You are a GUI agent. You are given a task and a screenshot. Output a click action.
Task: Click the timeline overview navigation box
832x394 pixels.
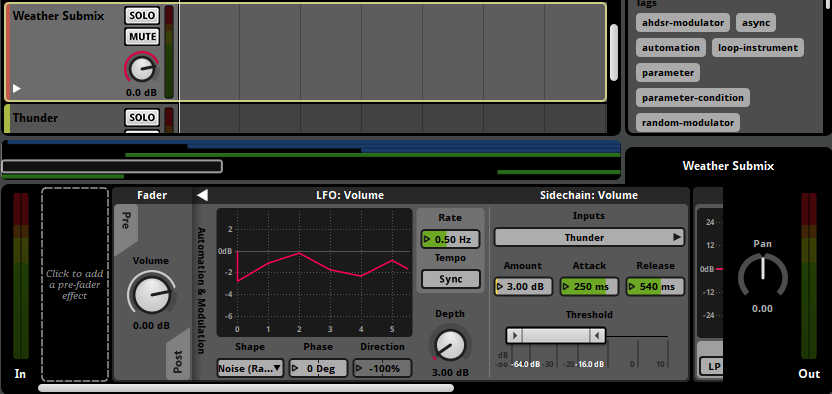pos(111,167)
